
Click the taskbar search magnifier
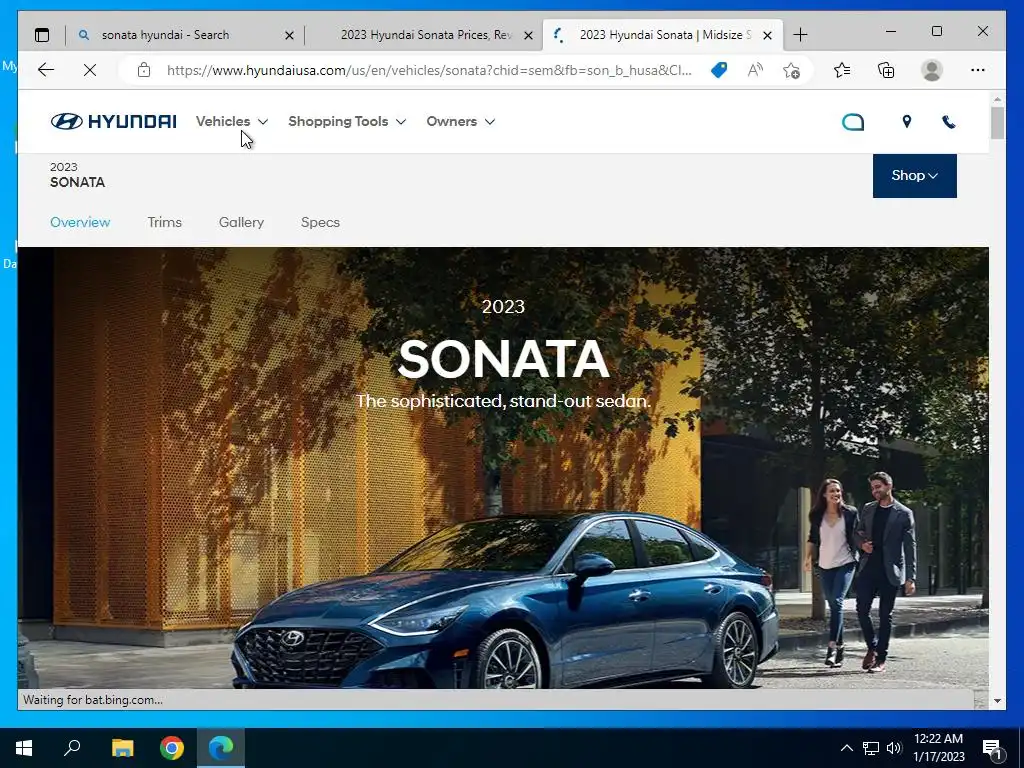(x=72, y=748)
